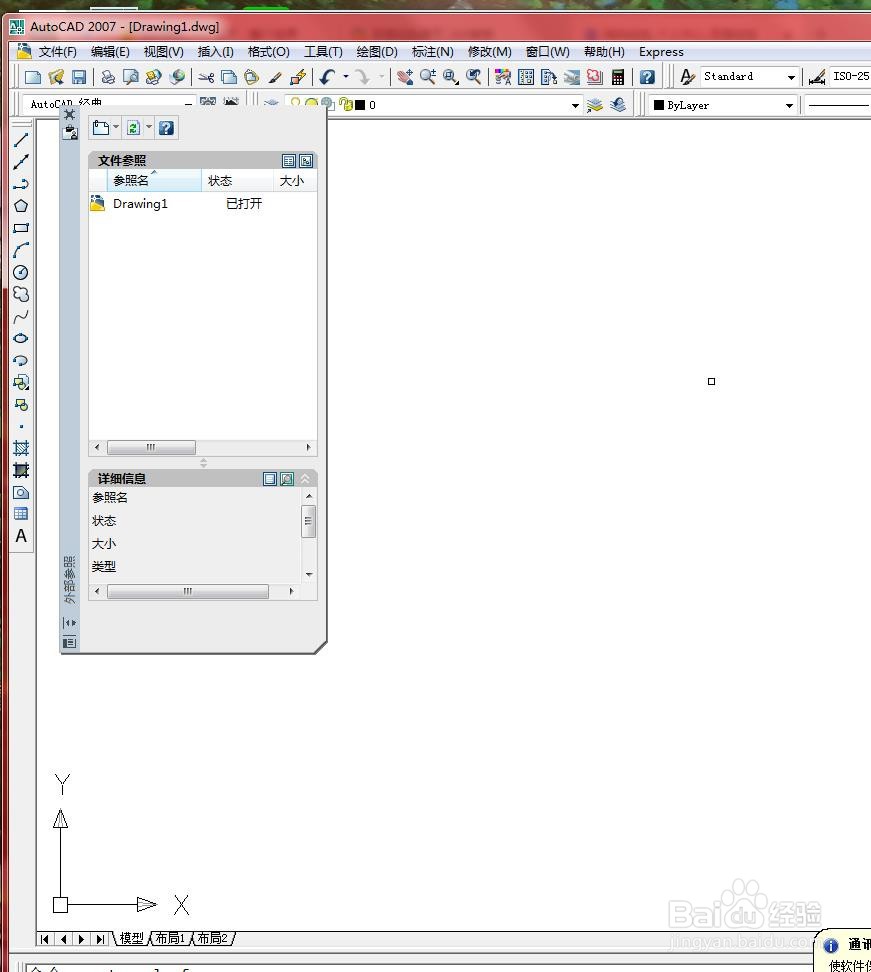Jump to last layout tab arrow
This screenshot has width=871, height=972.
[100, 939]
